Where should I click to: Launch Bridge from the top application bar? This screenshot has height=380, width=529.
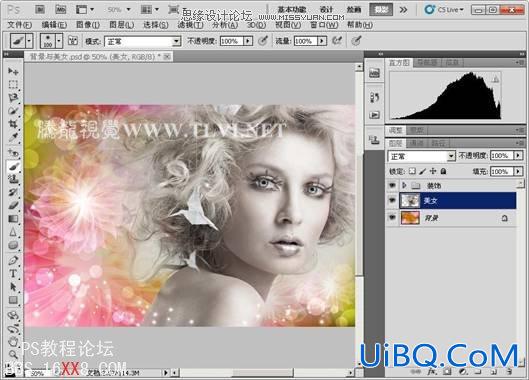40,9
